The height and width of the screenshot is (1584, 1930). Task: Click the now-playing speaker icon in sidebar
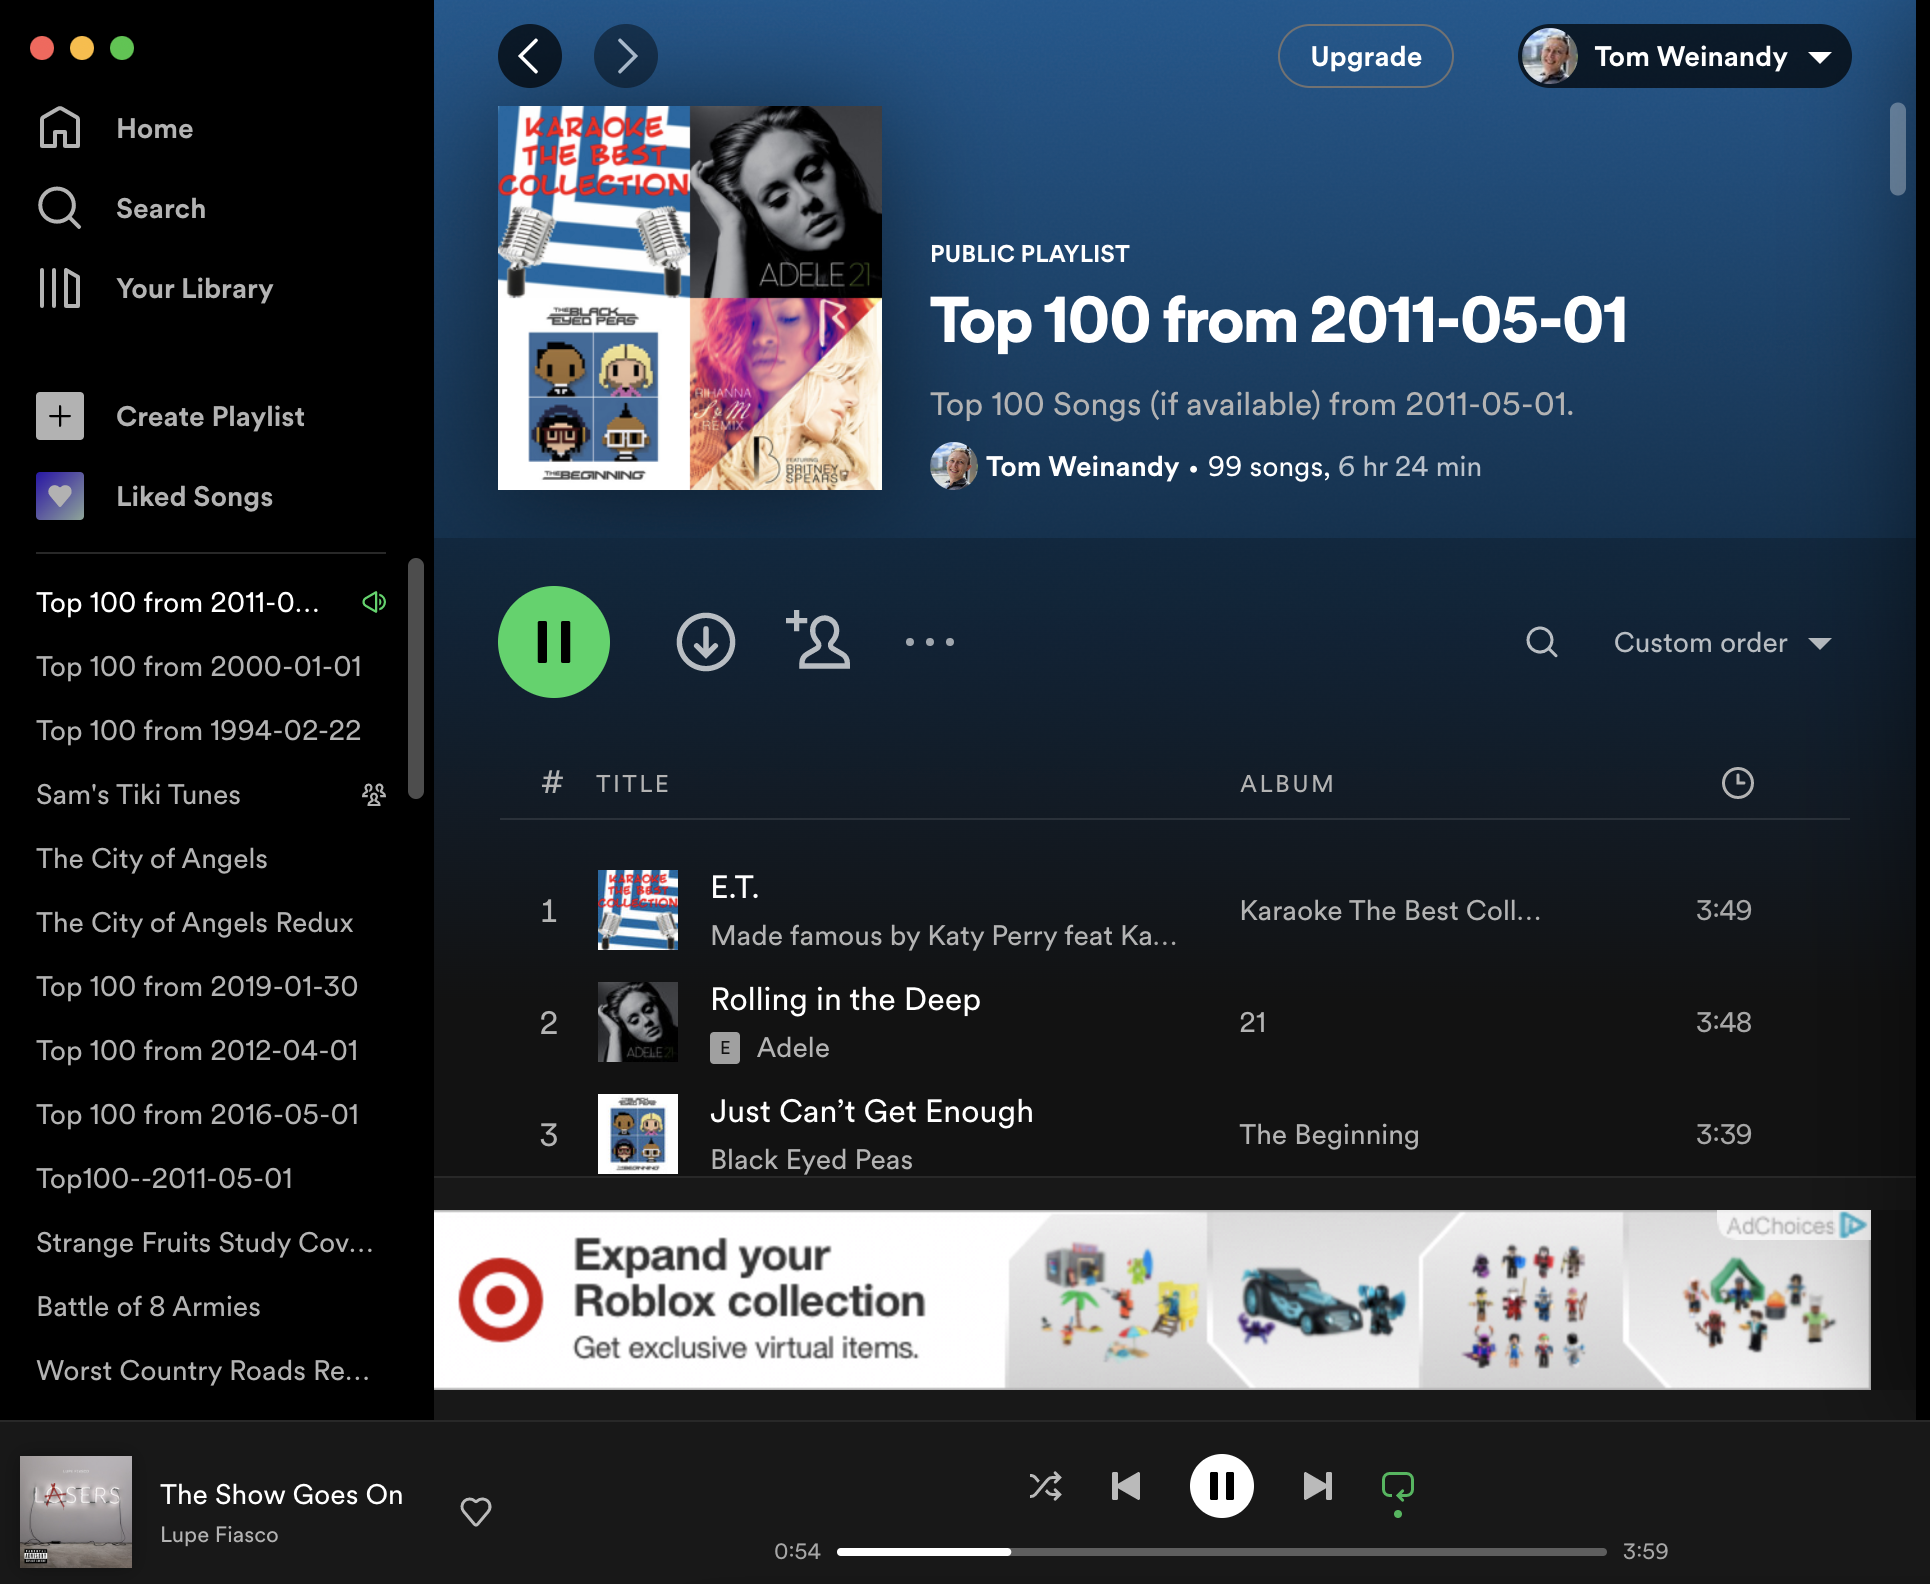click(x=374, y=602)
